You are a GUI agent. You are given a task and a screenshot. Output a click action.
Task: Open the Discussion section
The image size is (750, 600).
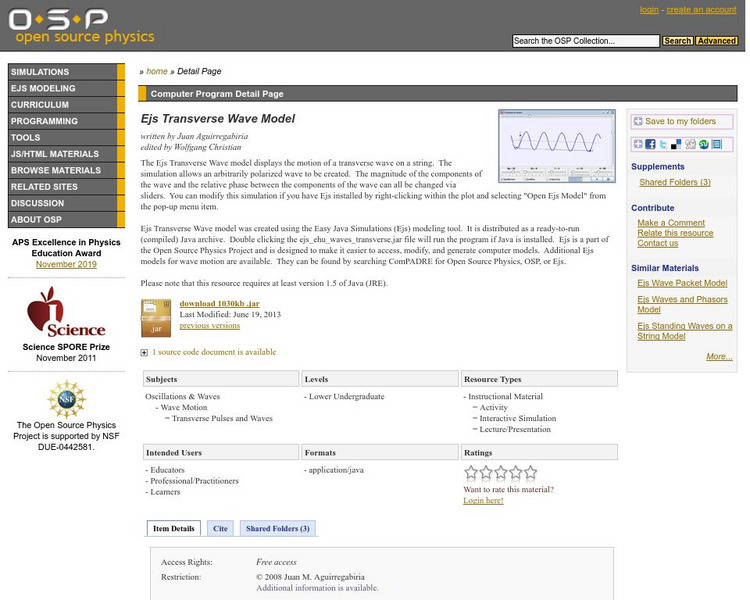(x=66, y=203)
